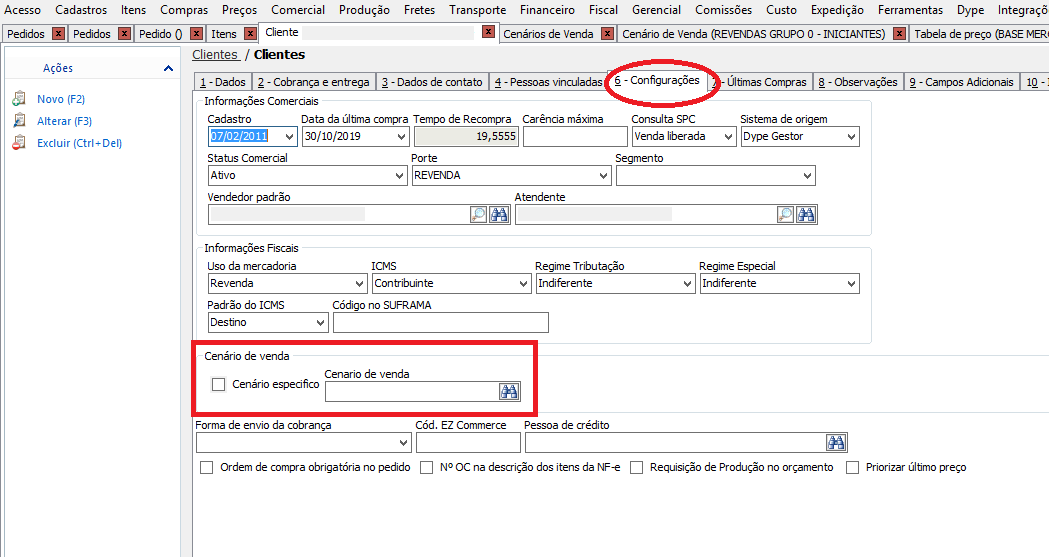Check Requisição de Produção no orçamento
The width and height of the screenshot is (1049, 557).
(636, 467)
